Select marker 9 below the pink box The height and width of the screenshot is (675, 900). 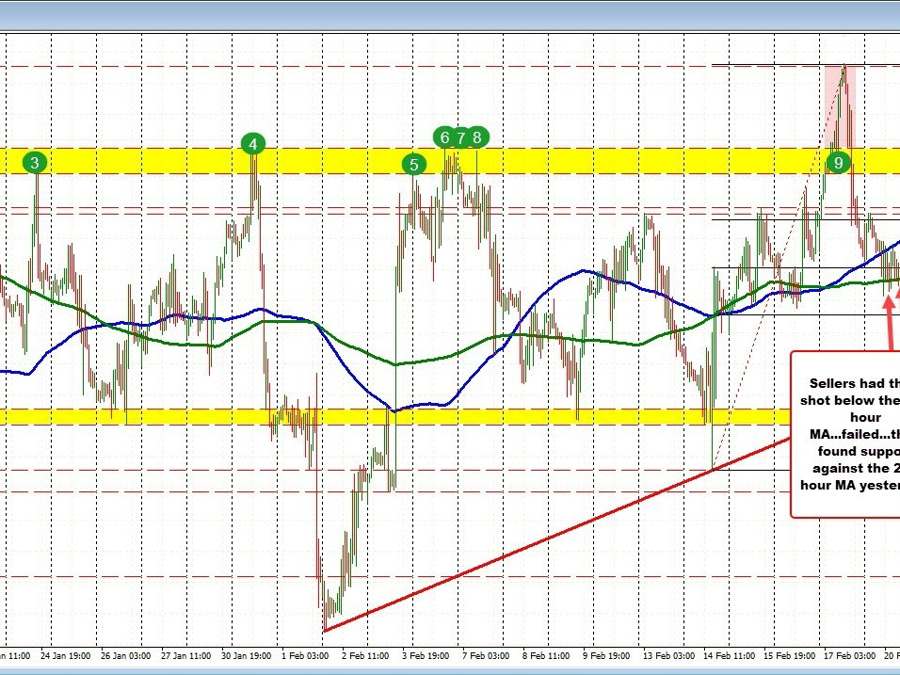point(838,161)
